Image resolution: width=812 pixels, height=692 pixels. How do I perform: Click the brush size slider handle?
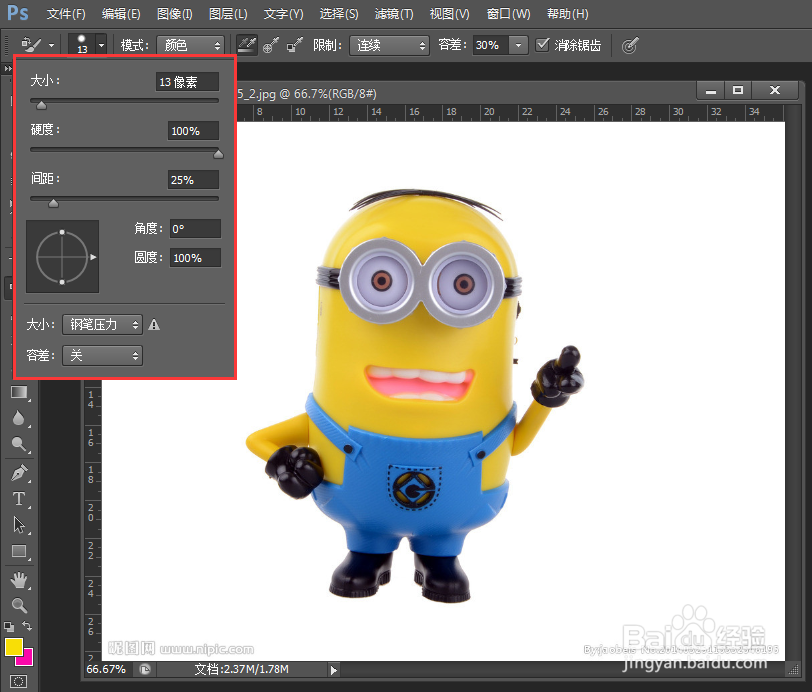pyautogui.click(x=41, y=105)
